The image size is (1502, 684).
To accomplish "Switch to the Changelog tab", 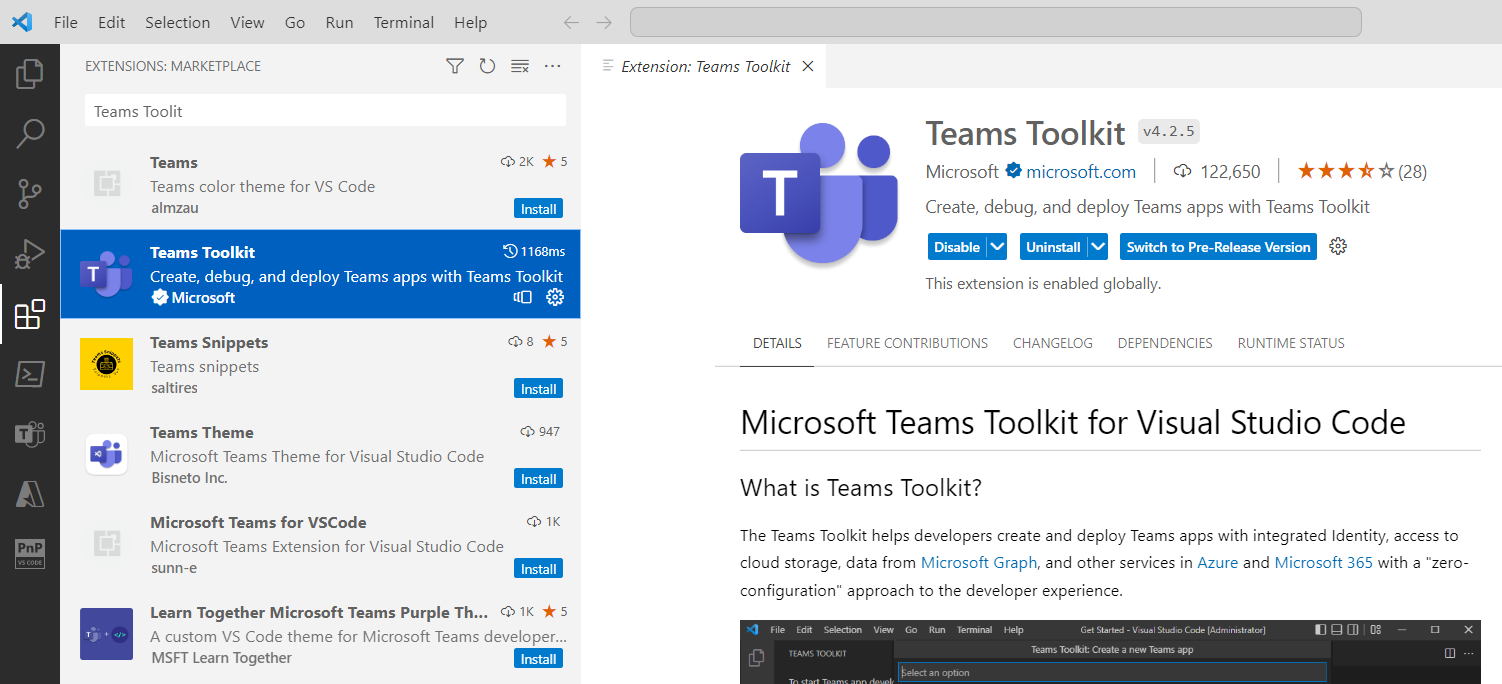I will [x=1052, y=343].
